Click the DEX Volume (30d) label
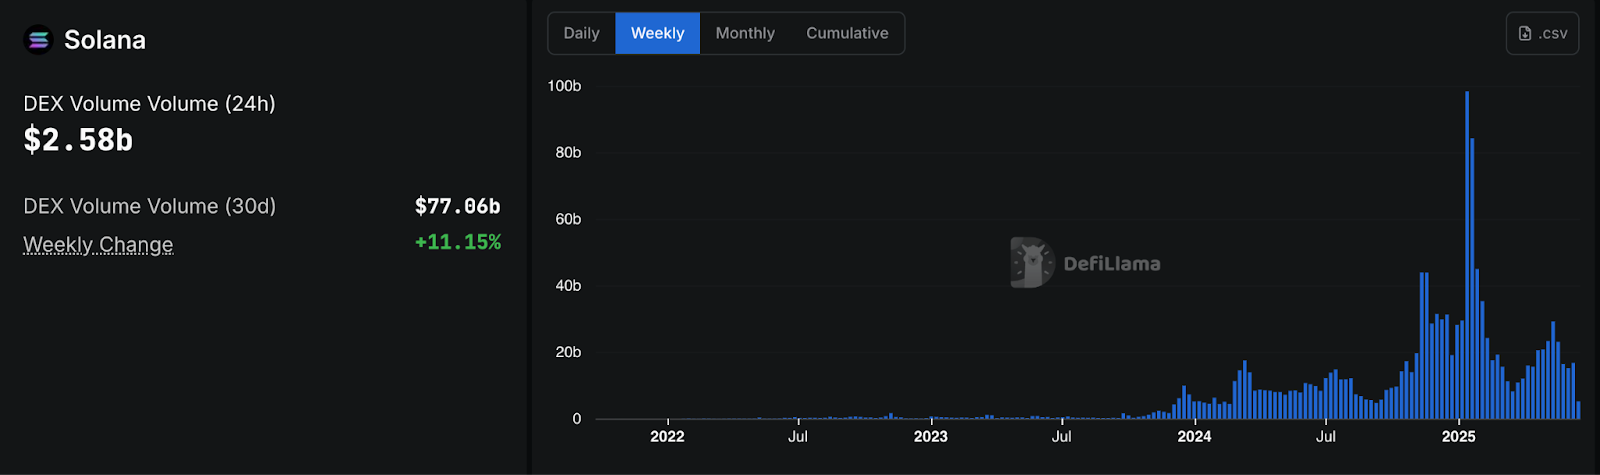Screen dimensions: 1600x475 (x=150, y=206)
